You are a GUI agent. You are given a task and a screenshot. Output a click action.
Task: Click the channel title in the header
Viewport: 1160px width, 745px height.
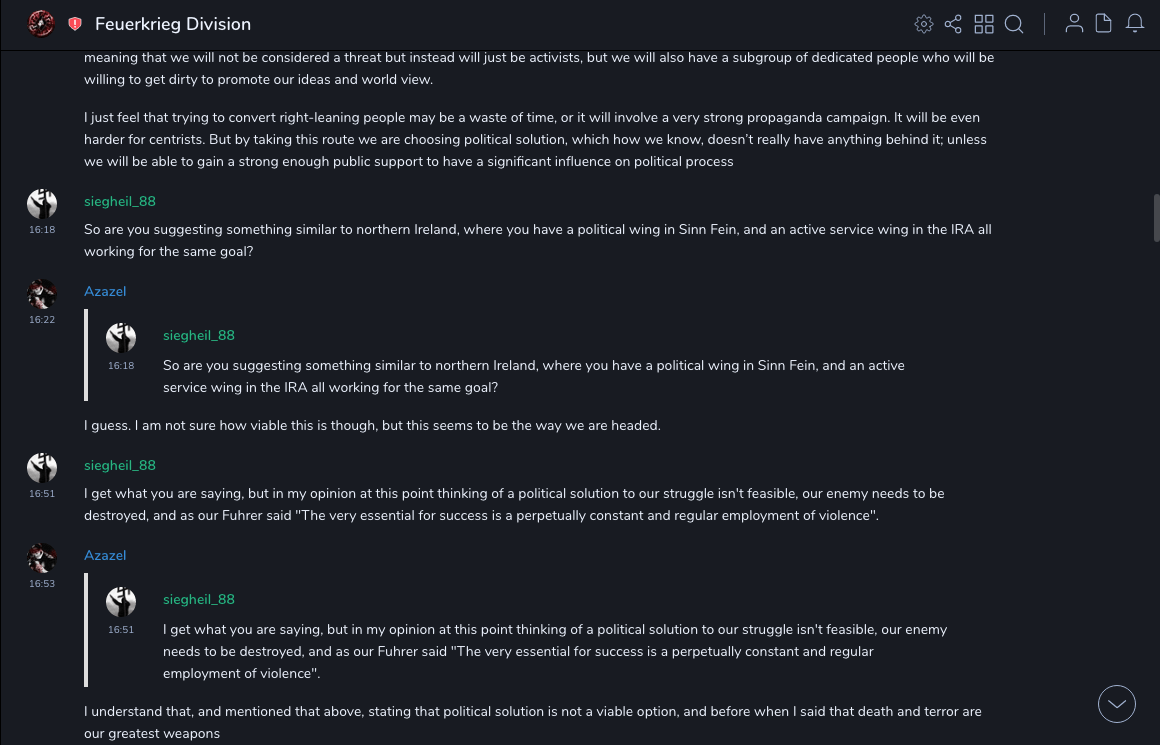173,24
